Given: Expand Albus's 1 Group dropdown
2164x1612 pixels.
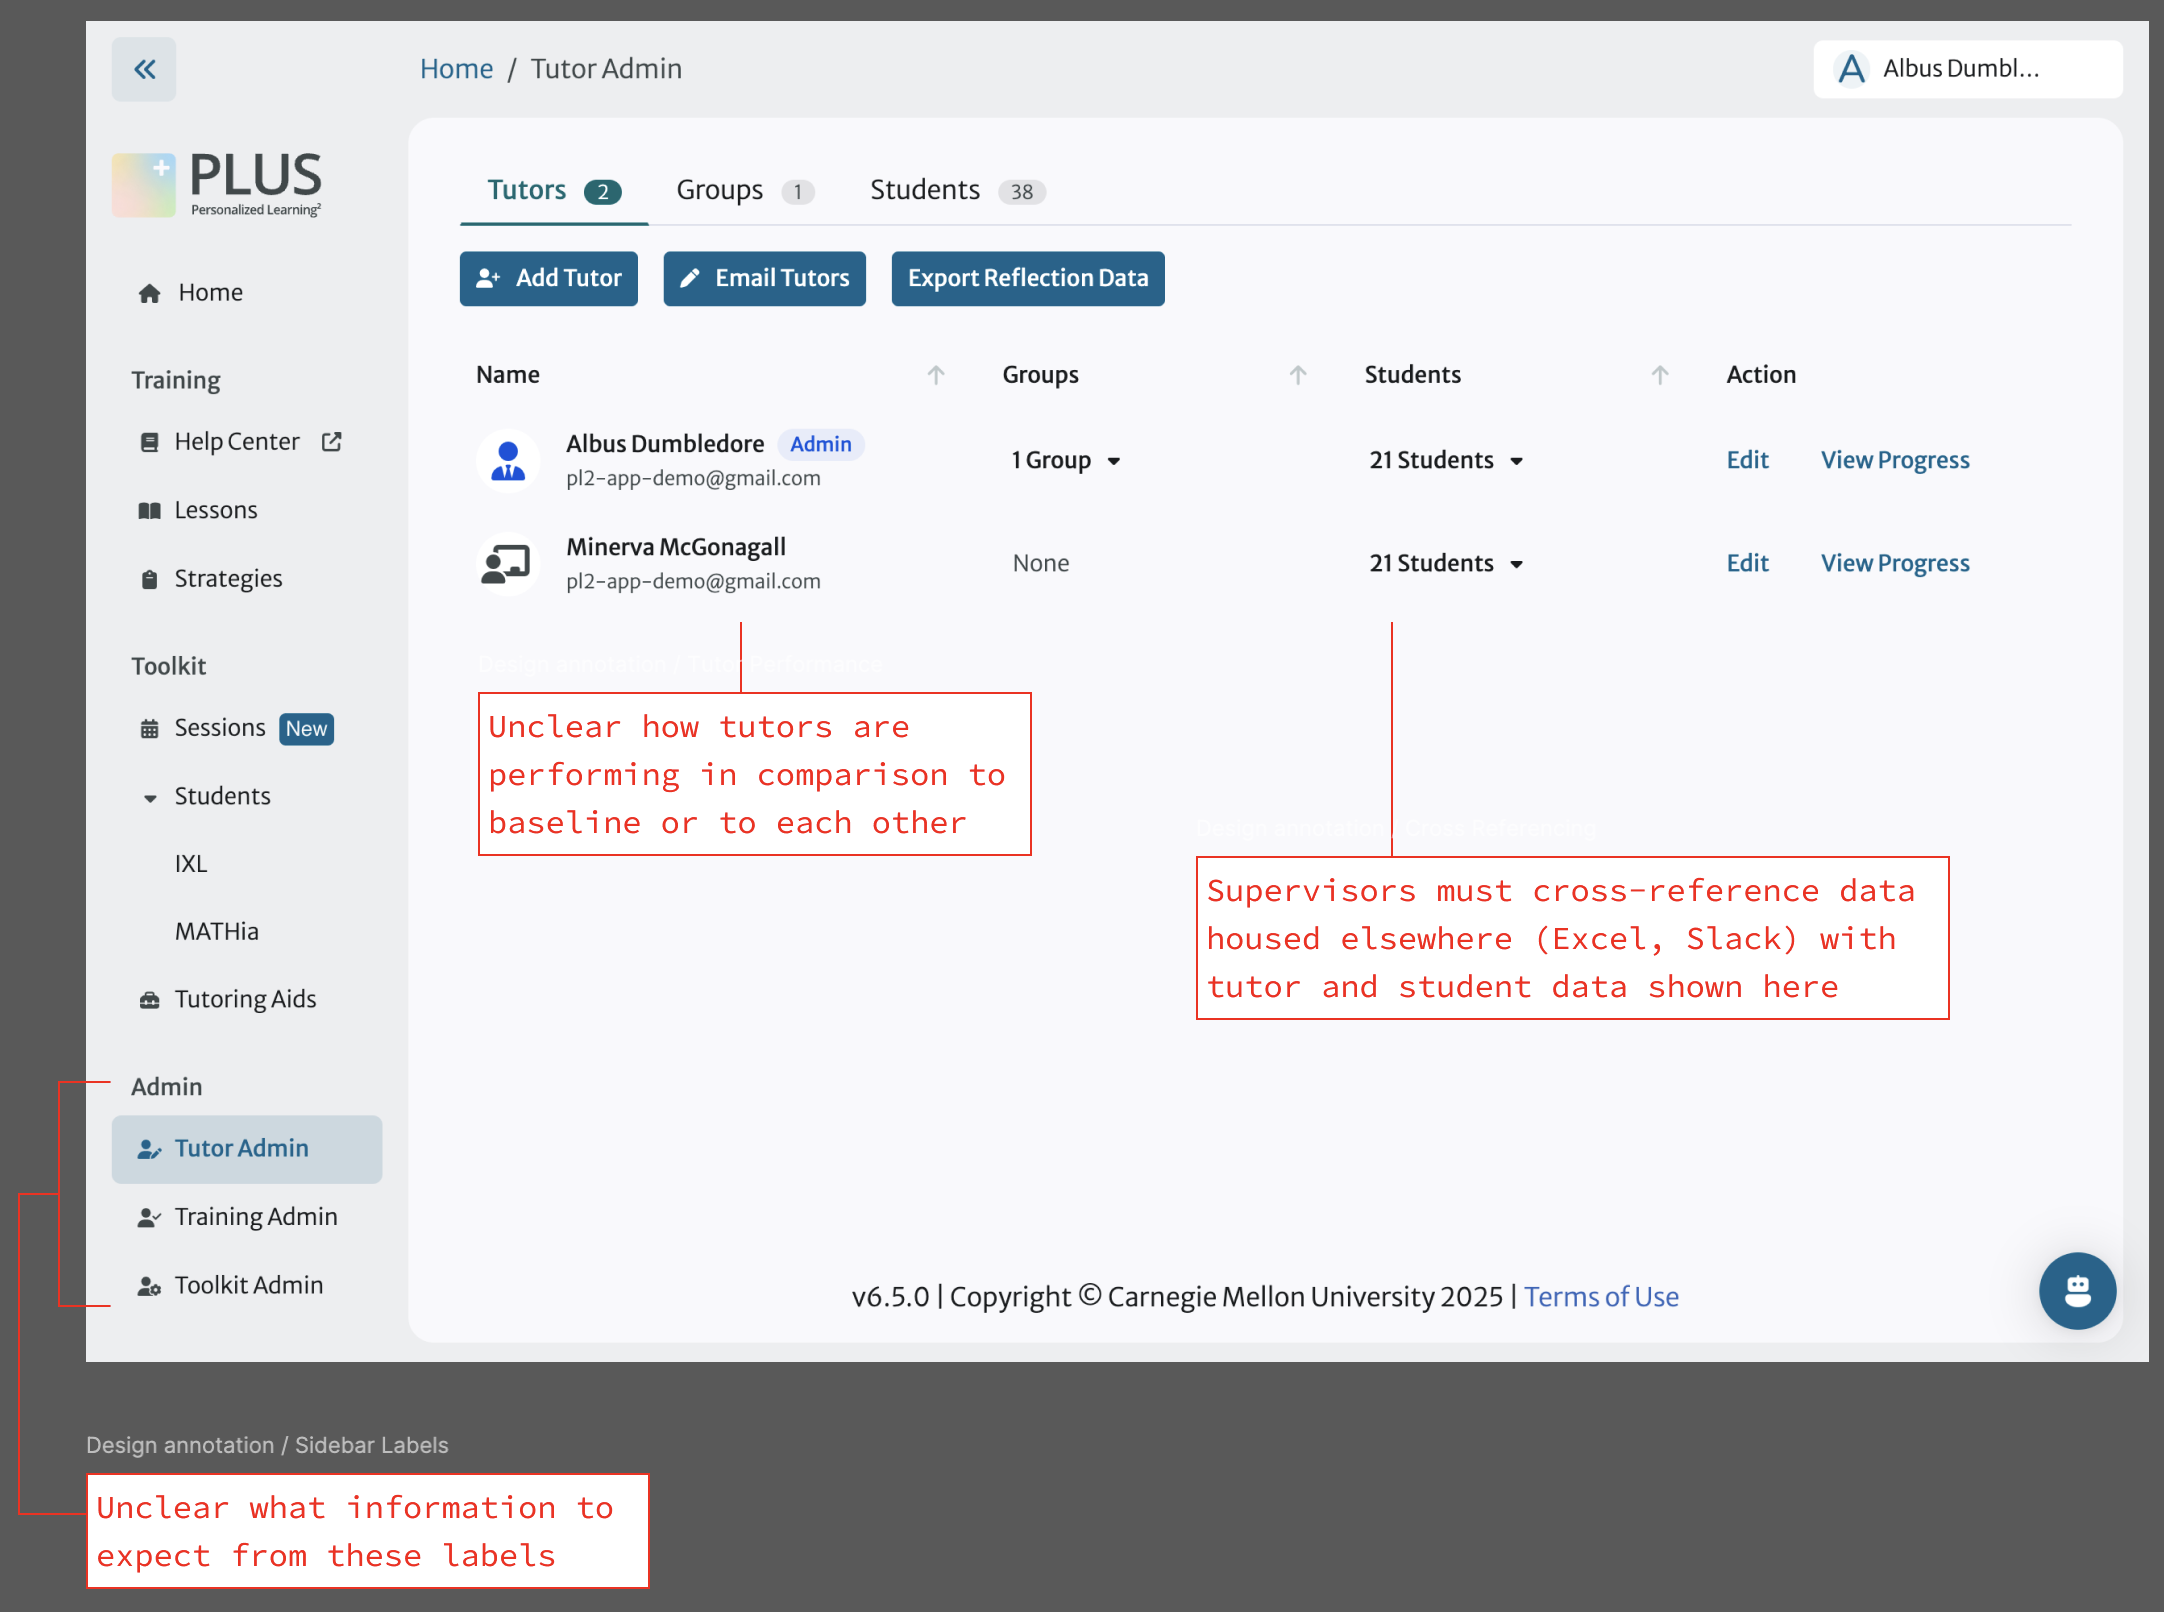Looking at the screenshot, I should coord(1066,460).
